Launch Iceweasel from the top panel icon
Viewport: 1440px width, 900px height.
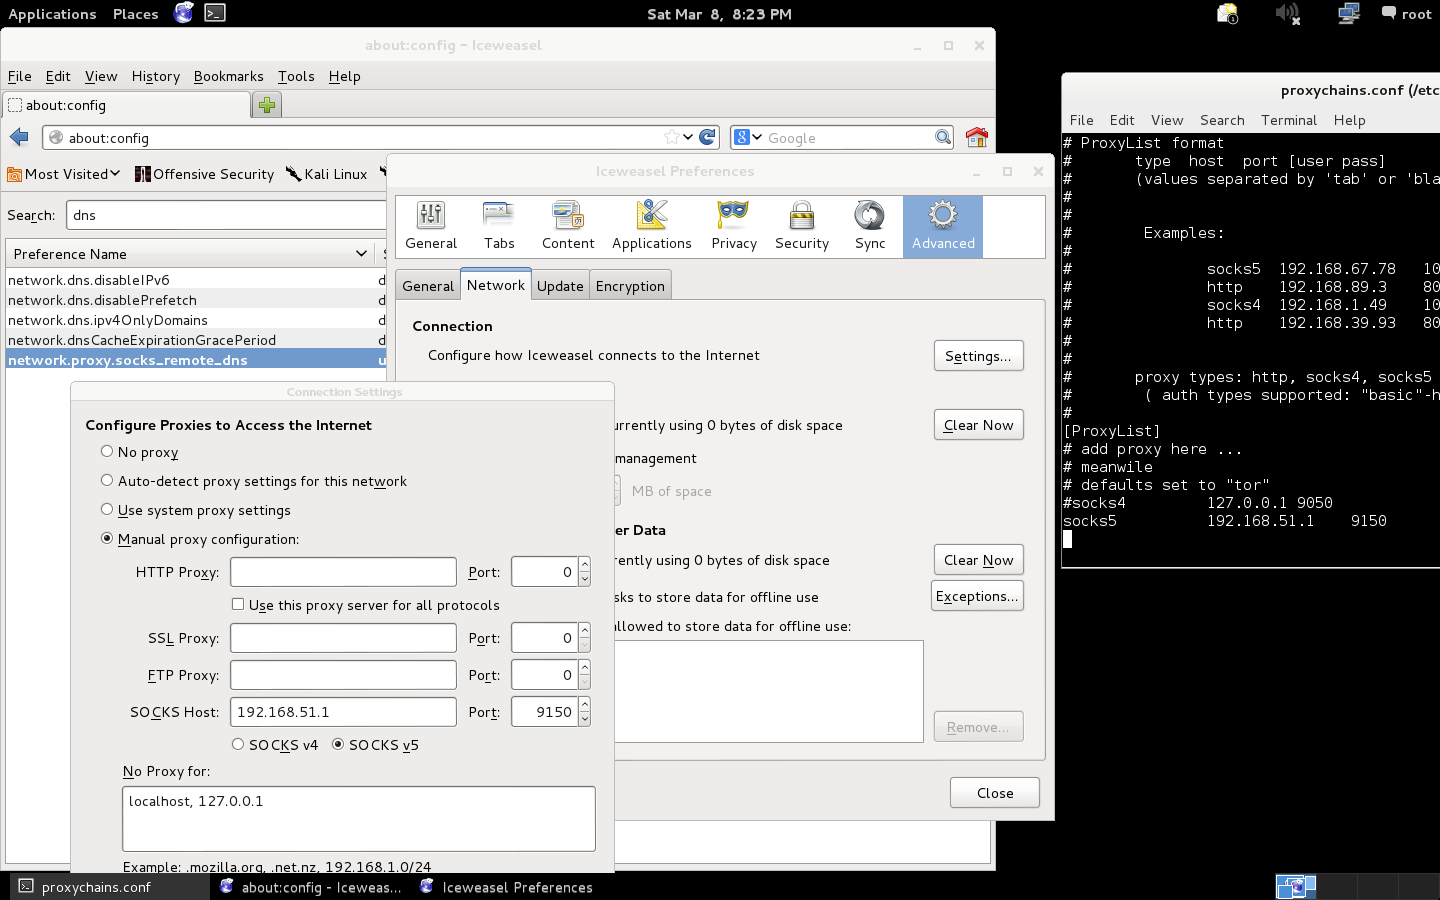[184, 13]
